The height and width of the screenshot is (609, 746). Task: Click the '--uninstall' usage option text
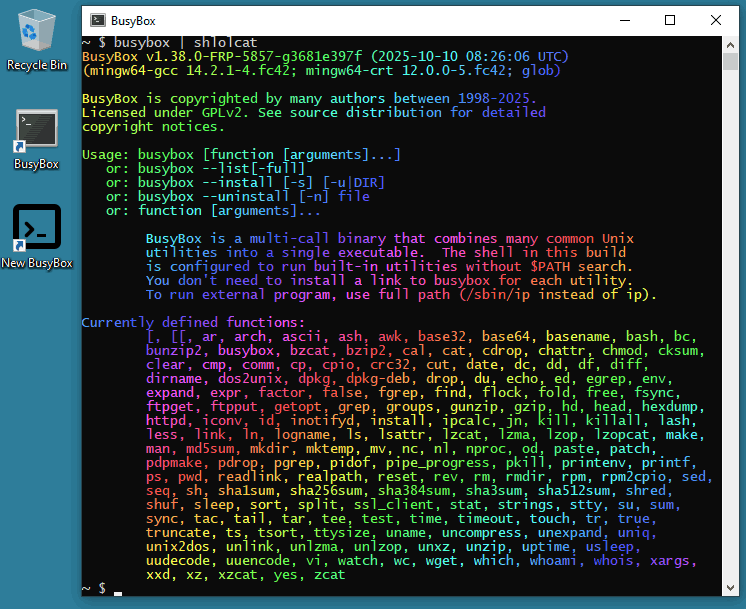pos(245,196)
